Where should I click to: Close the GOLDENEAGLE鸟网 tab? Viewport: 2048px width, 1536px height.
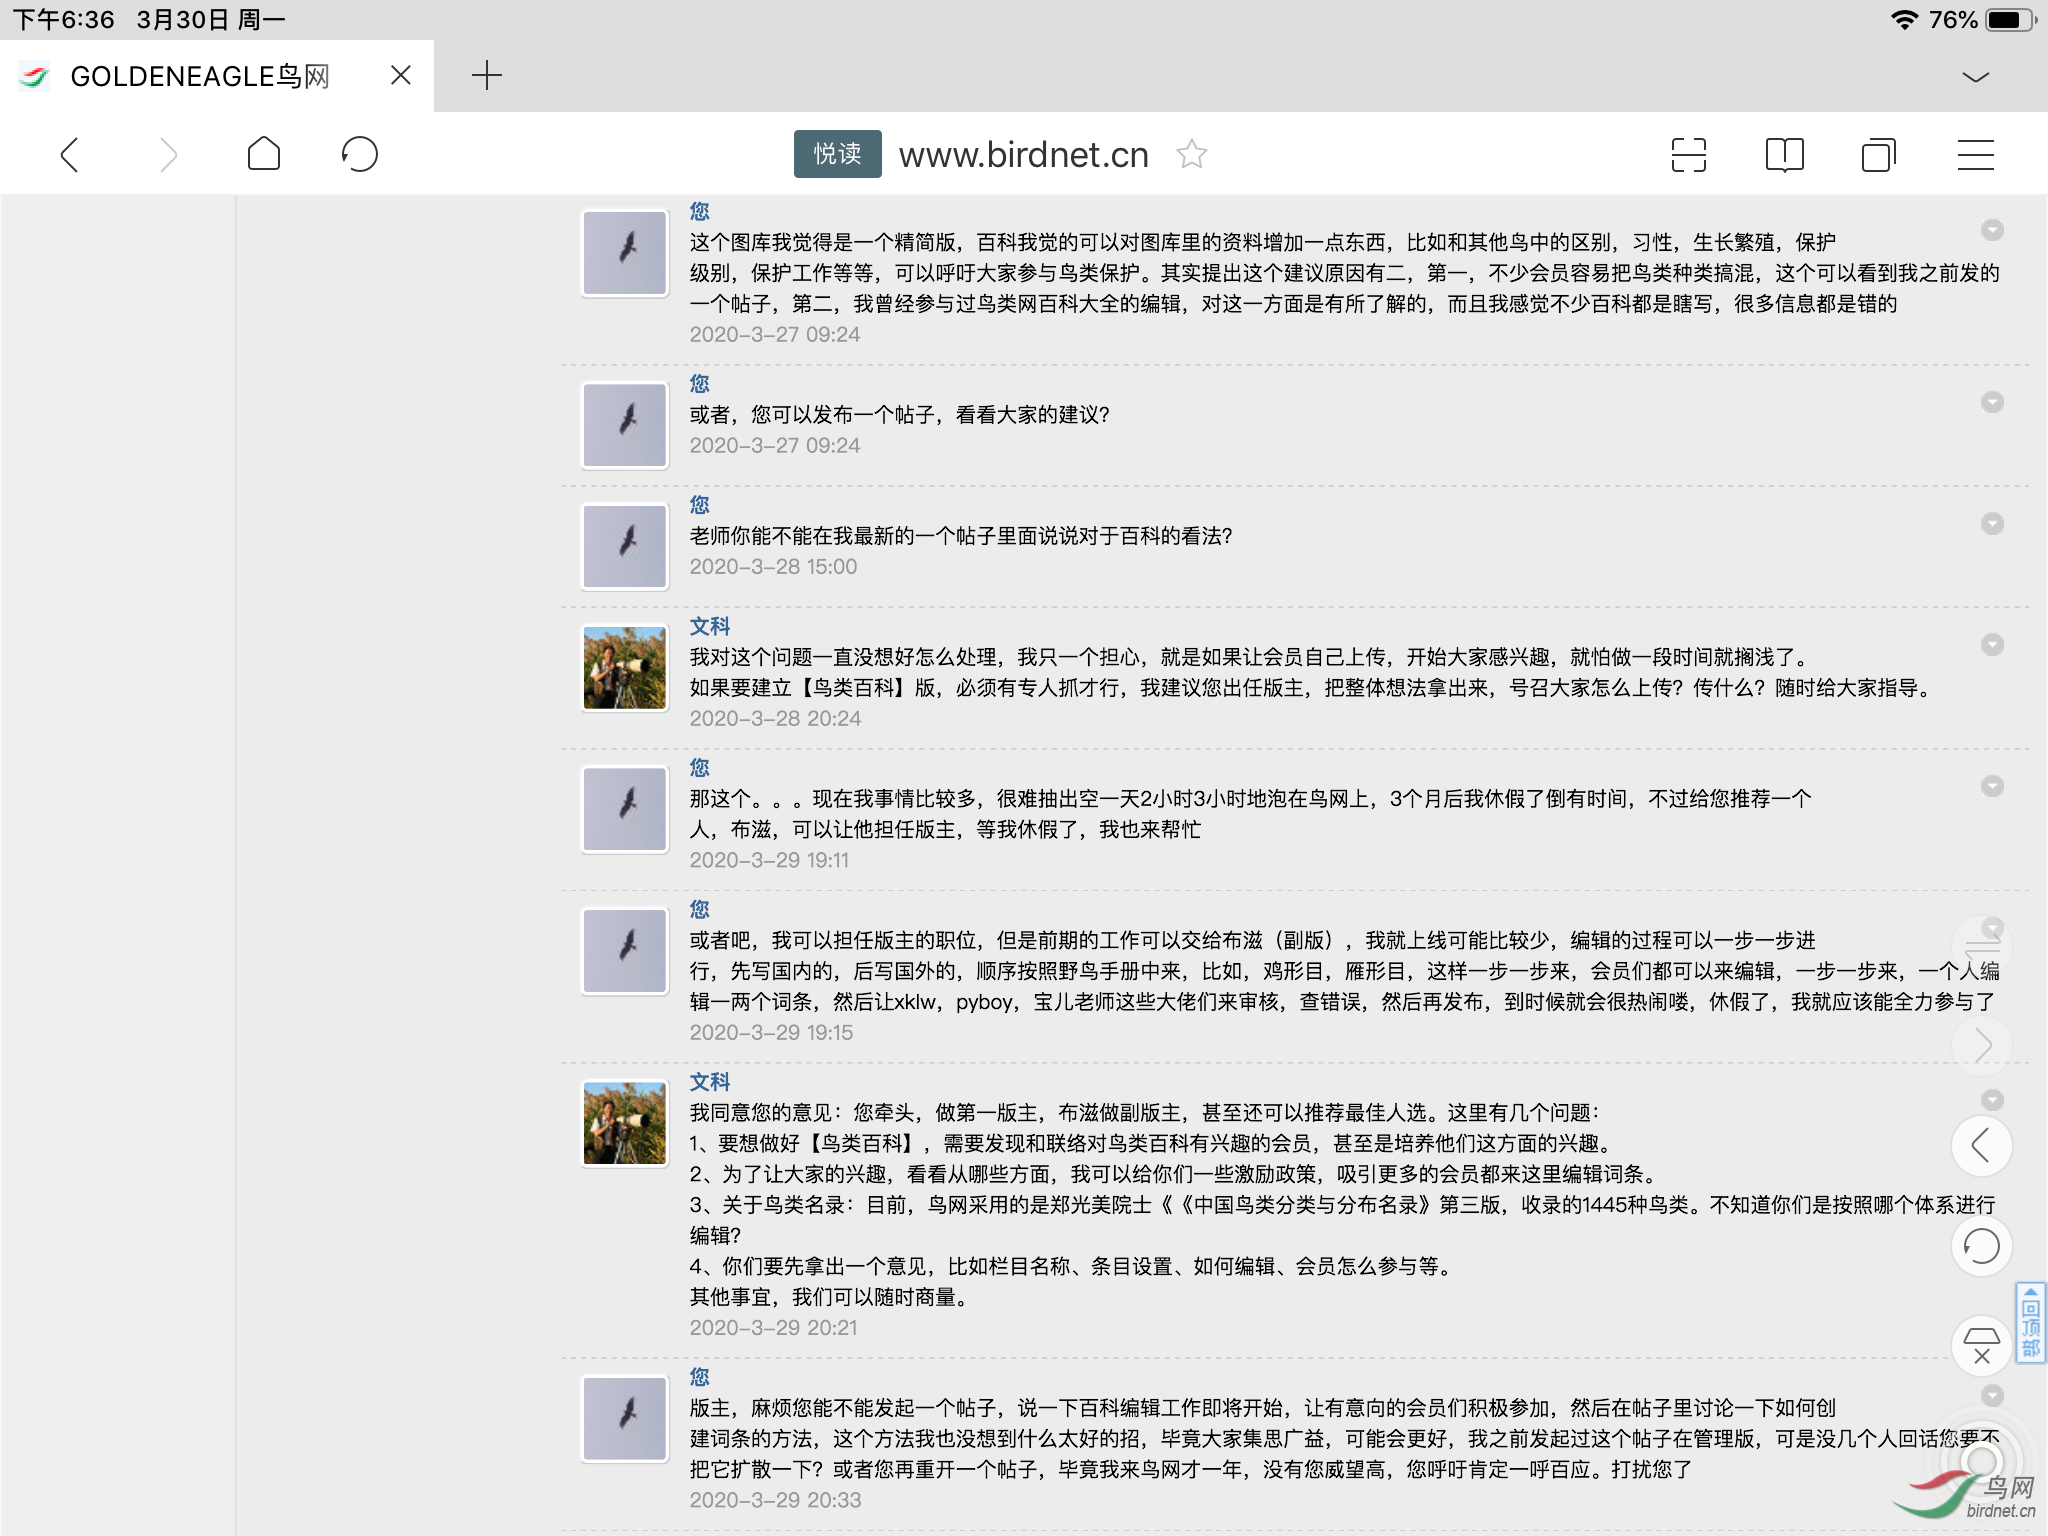[401, 76]
